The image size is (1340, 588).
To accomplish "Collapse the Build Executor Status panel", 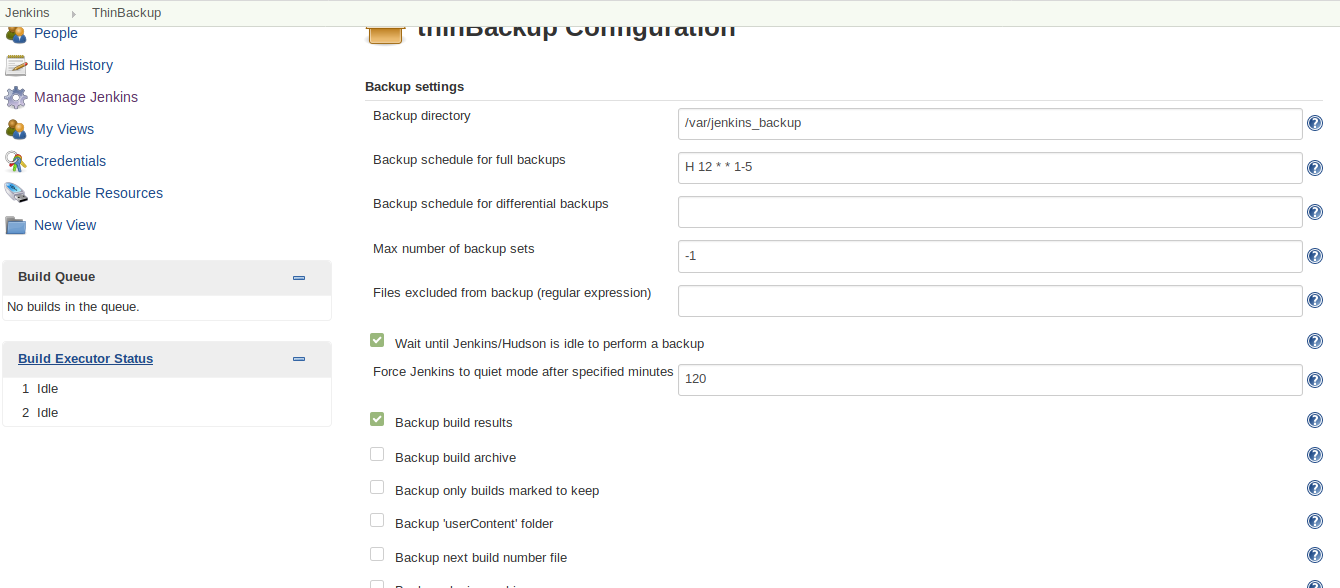I will click(299, 359).
